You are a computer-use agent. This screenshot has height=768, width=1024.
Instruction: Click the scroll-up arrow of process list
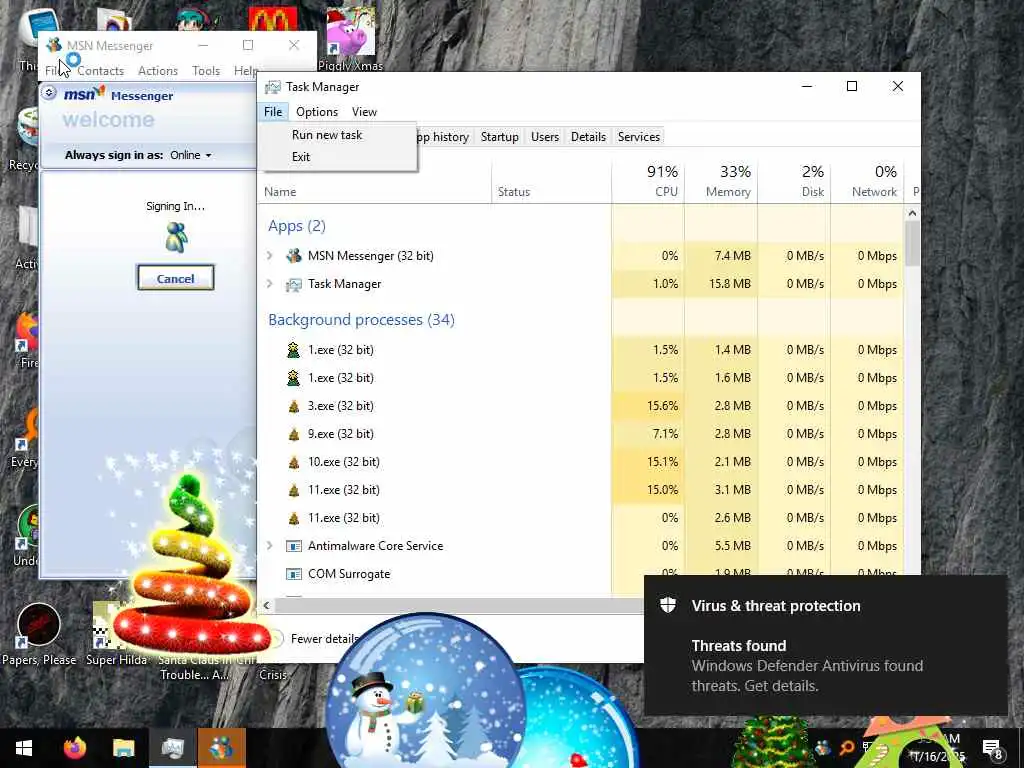tap(912, 213)
